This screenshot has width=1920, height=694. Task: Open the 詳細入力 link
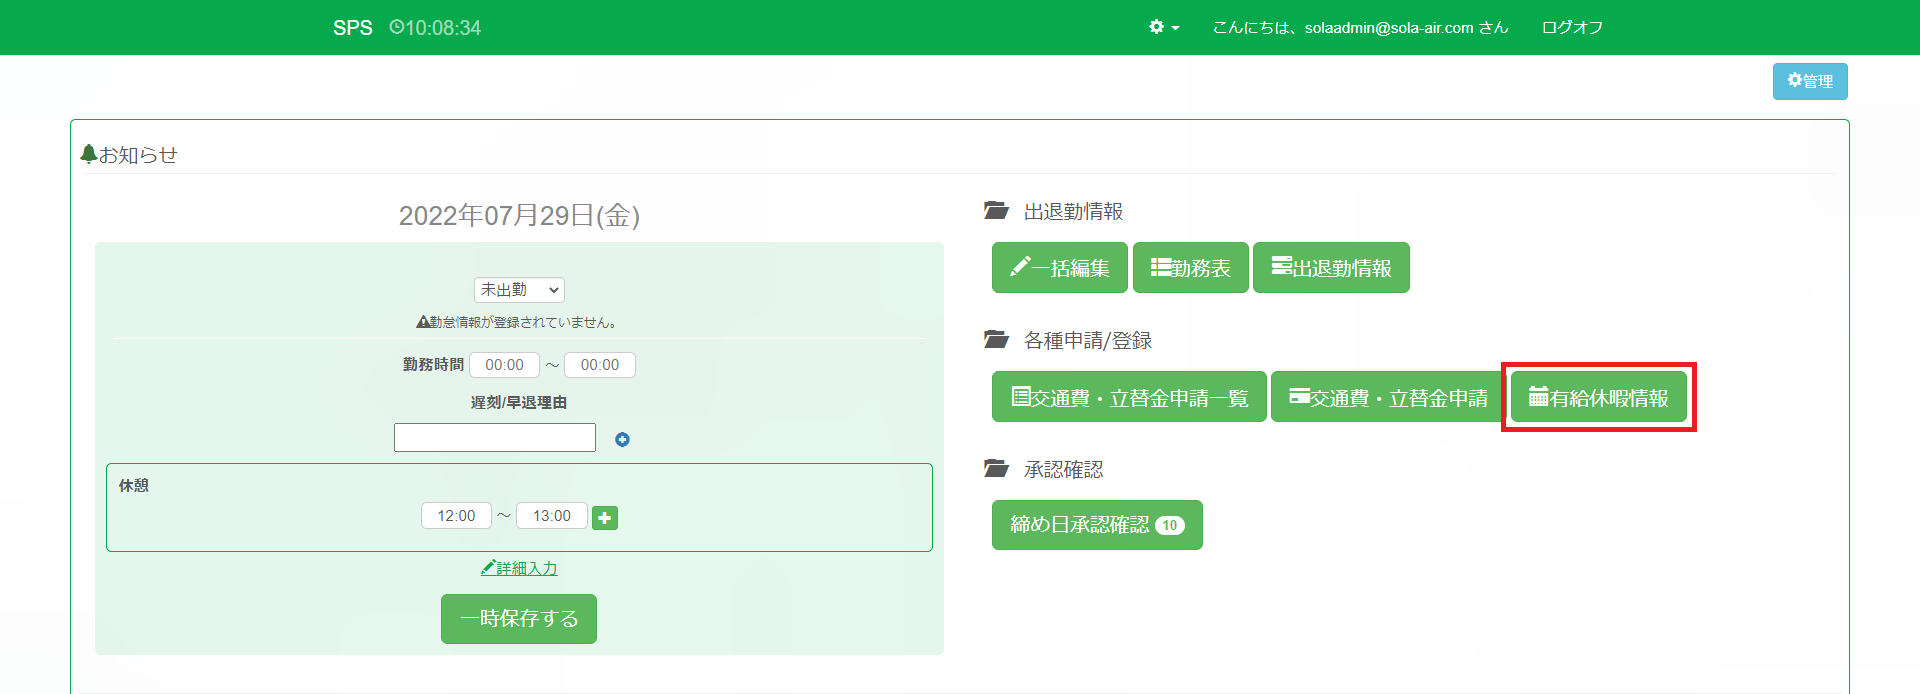(519, 568)
